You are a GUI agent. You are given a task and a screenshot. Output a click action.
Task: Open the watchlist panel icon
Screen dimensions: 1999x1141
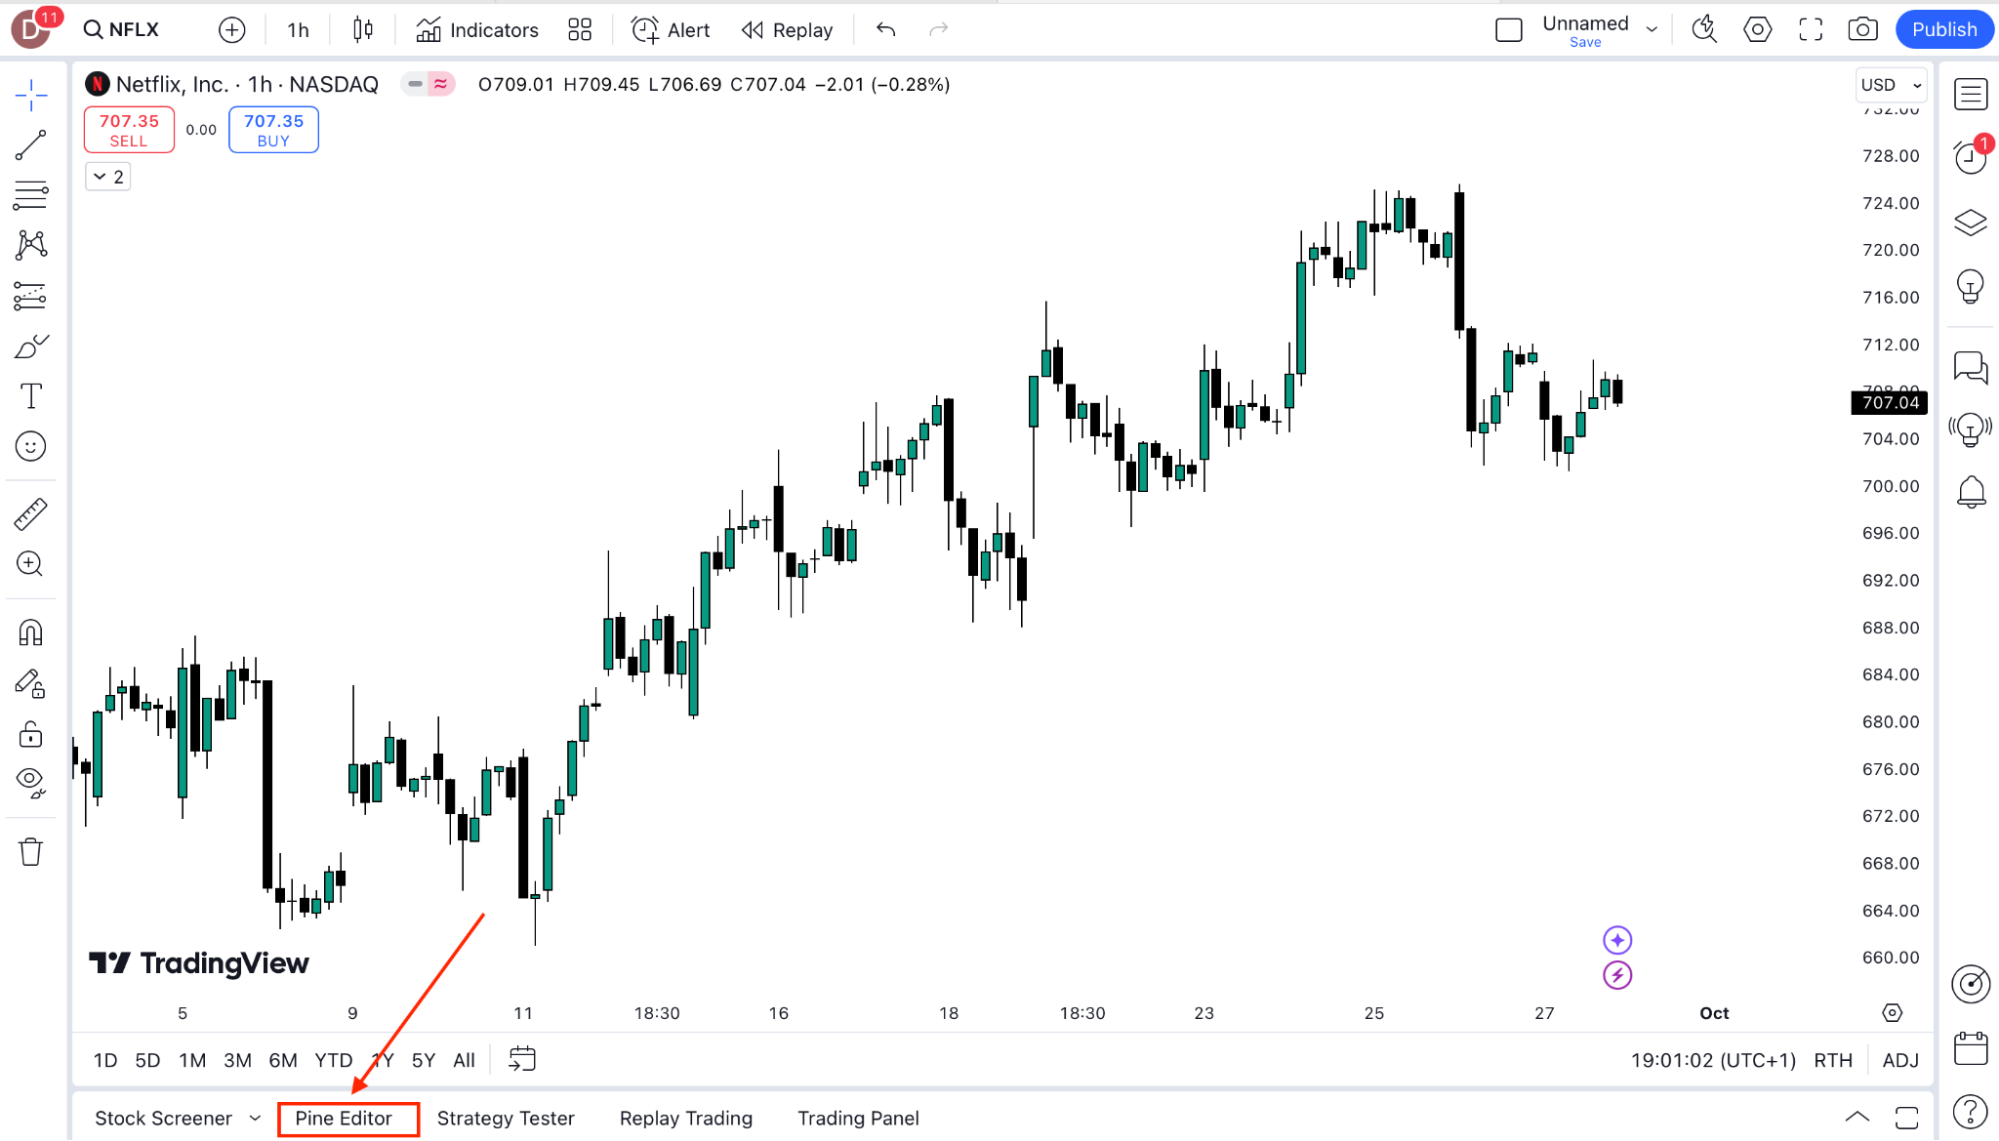1970,95
